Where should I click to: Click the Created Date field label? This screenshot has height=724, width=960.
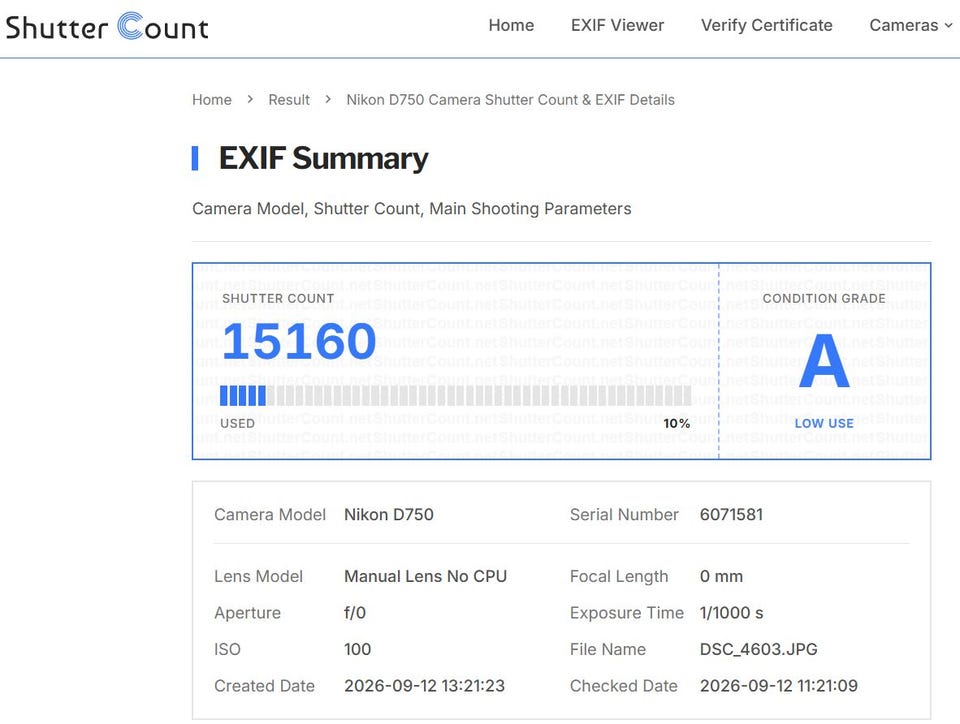(264, 686)
